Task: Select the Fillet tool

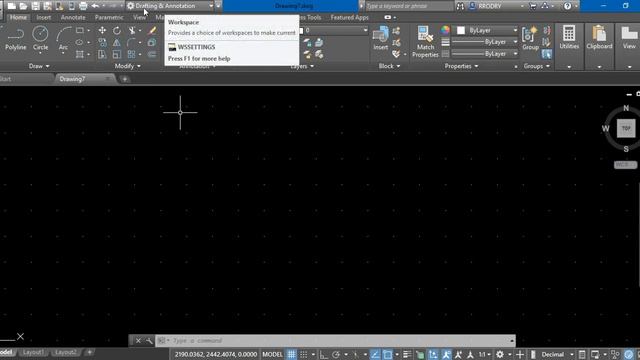Action: [x=131, y=42]
